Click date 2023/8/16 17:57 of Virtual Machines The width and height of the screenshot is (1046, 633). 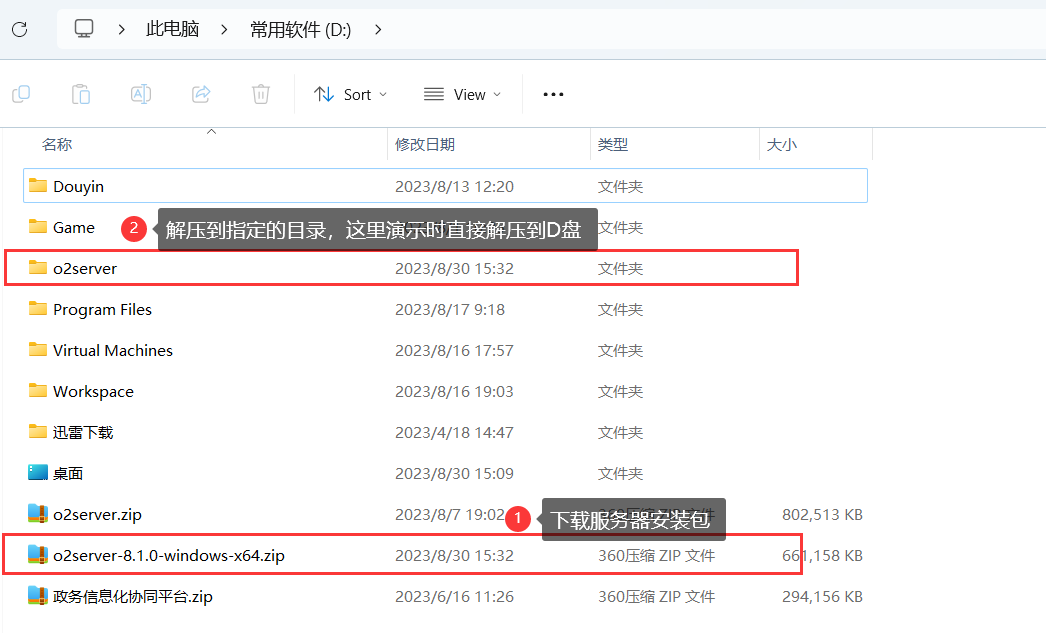click(x=454, y=350)
